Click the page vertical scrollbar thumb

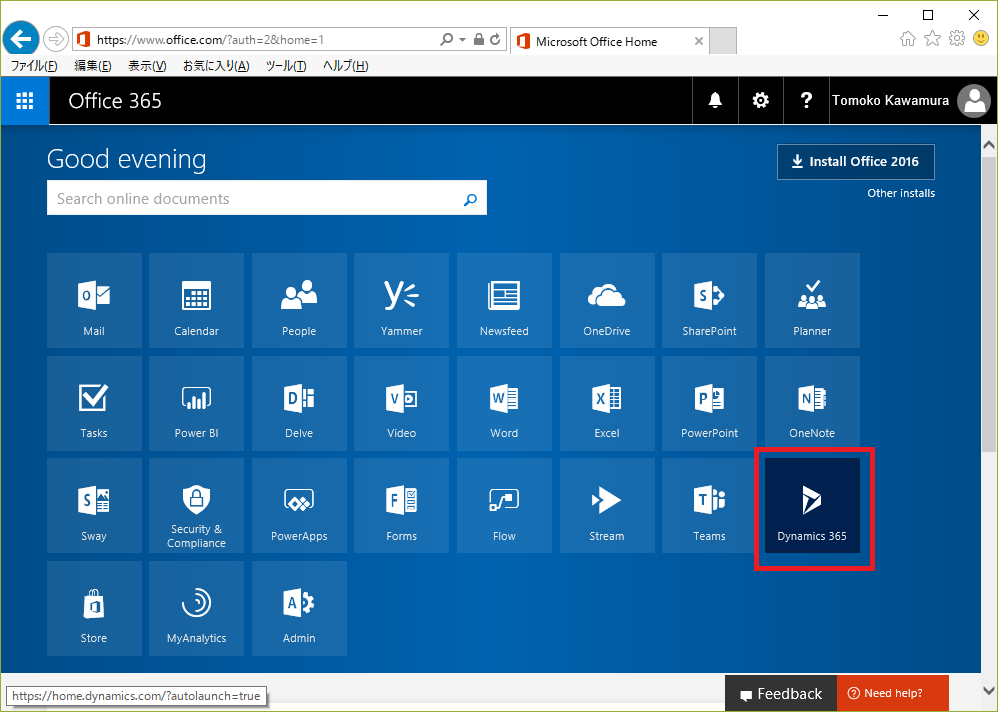pos(989,304)
